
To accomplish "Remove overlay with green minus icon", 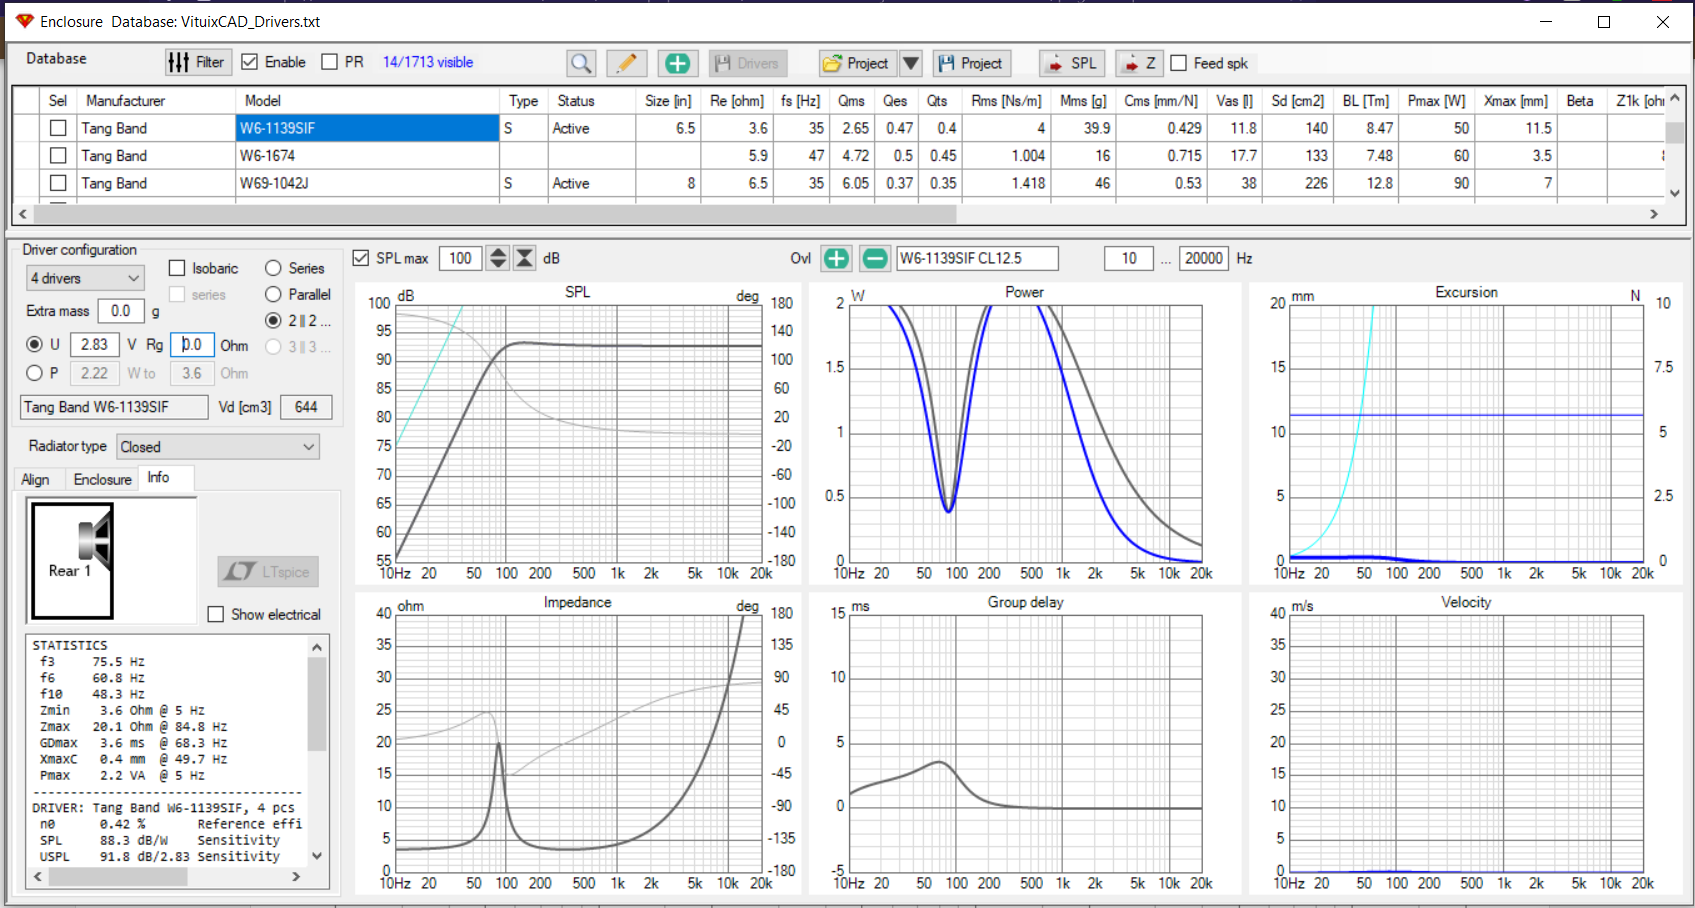I will pyautogui.click(x=875, y=258).
